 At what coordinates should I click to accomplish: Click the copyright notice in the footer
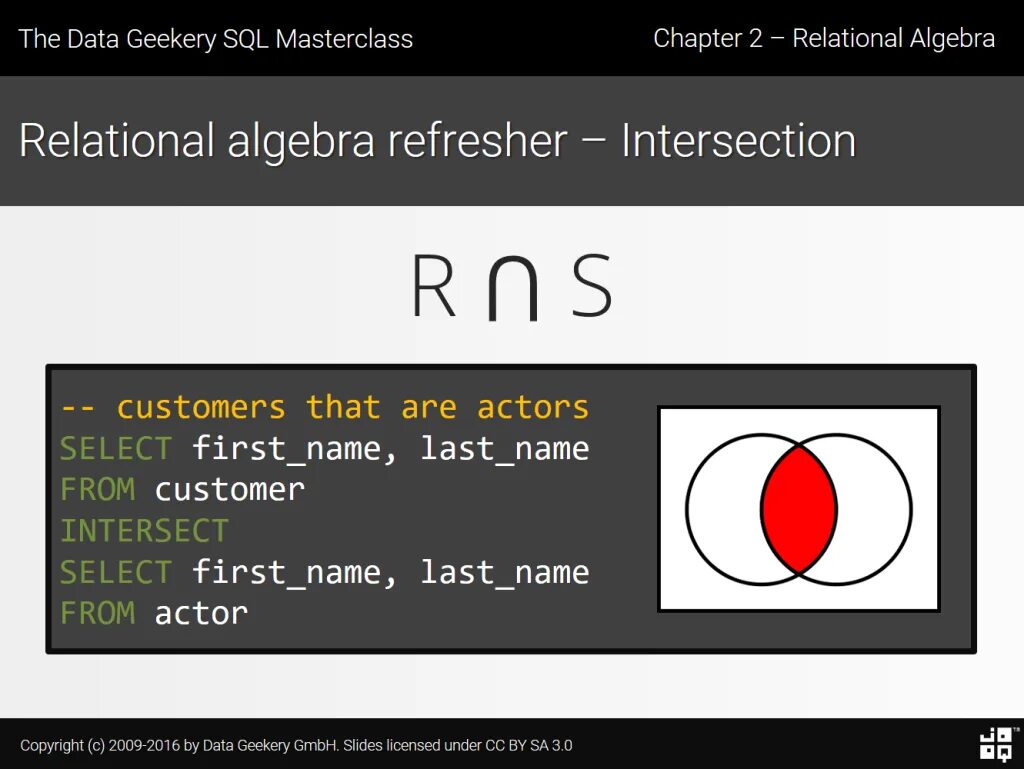(296, 745)
